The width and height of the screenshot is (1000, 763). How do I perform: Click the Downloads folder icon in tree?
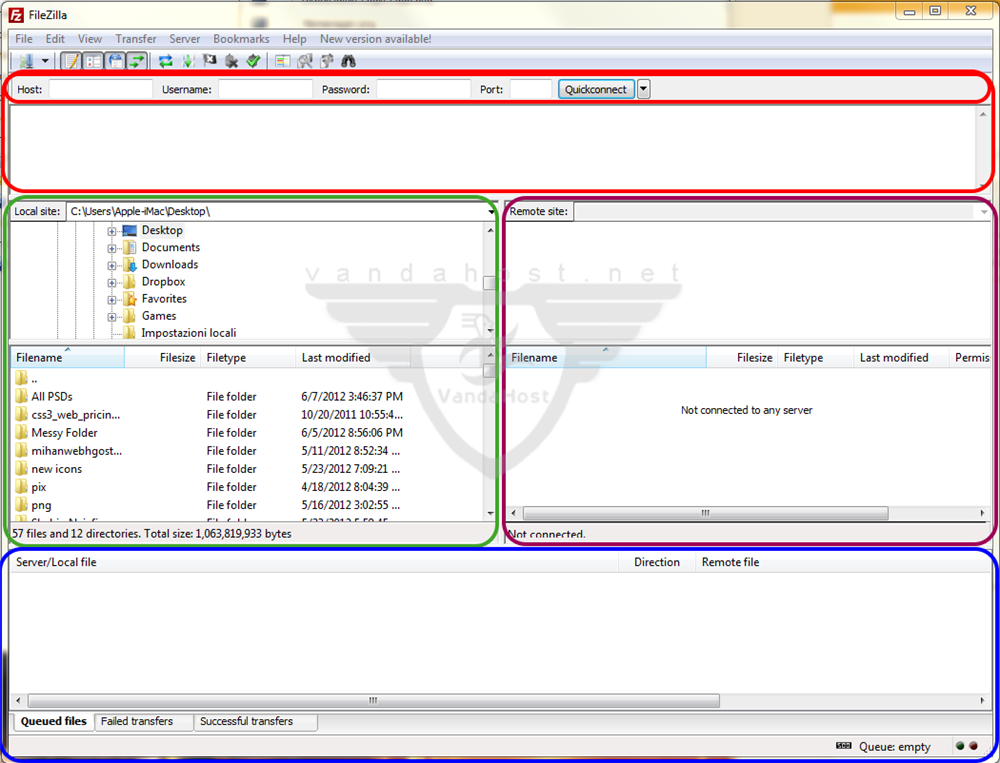[x=129, y=265]
